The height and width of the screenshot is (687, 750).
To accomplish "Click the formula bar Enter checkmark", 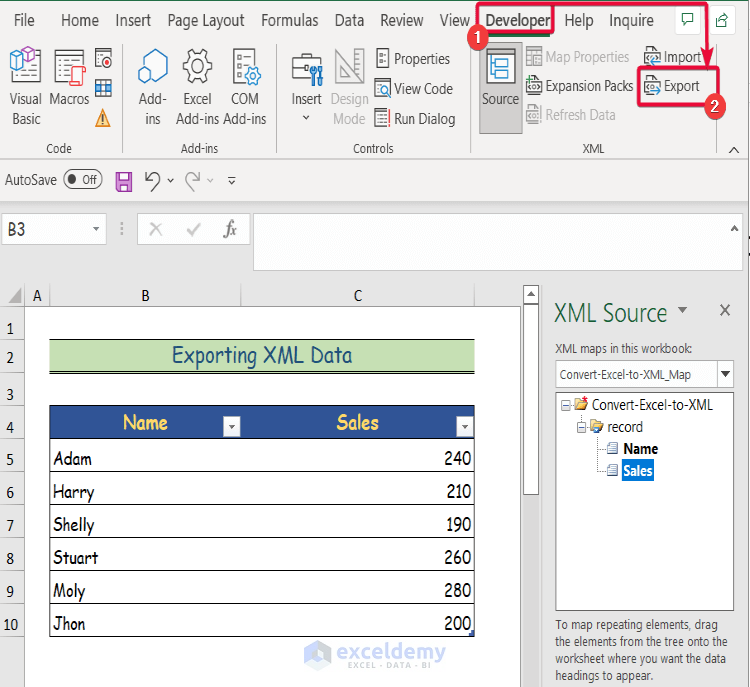I will 193,230.
